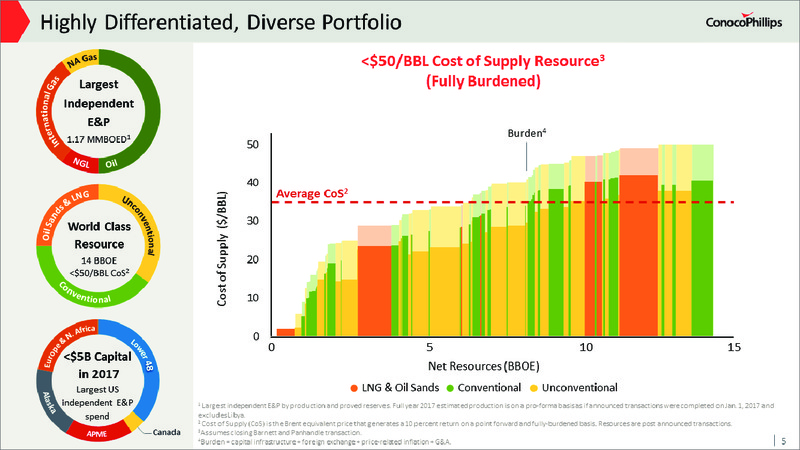Click the 'Canada' callout label
Screen dimensions: 800x450
tap(166, 432)
